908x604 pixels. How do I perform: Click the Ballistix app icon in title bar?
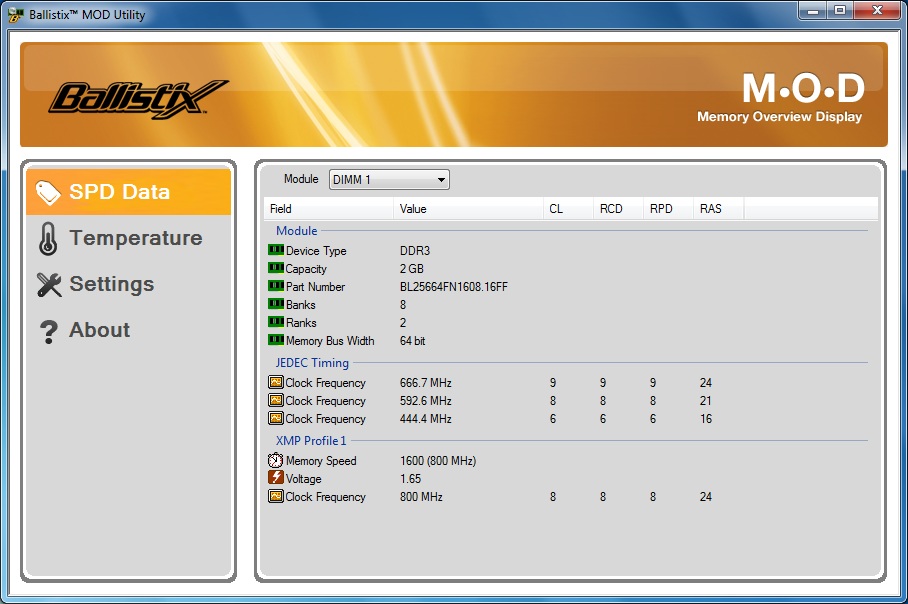(x=16, y=14)
